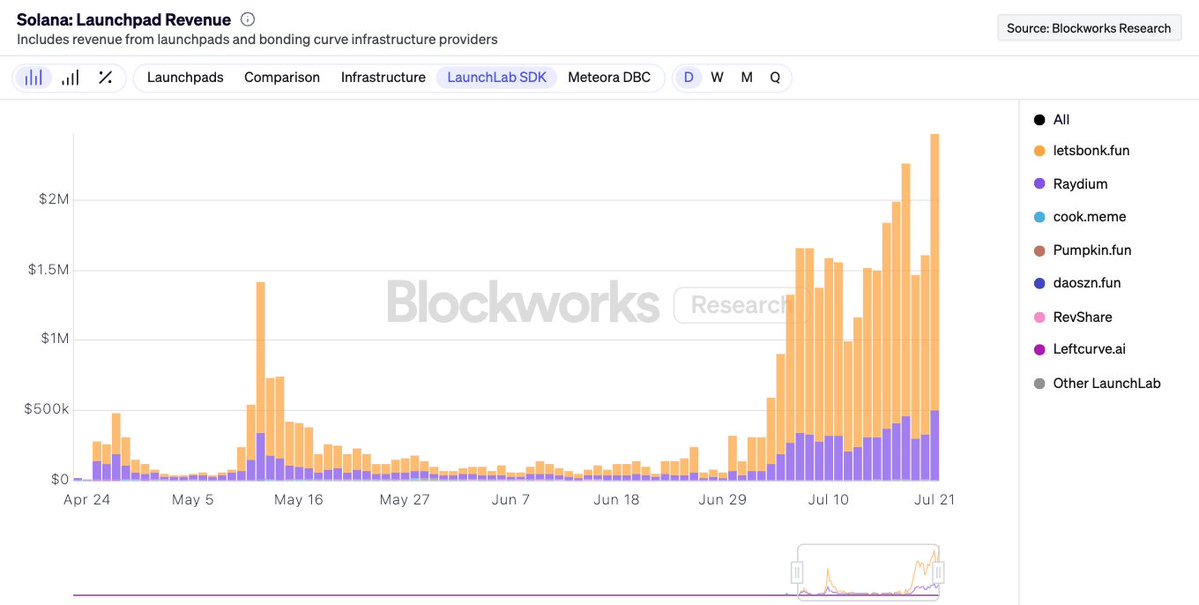1199x605 pixels.
Task: Open the Meteora DBC tab
Action: (609, 77)
